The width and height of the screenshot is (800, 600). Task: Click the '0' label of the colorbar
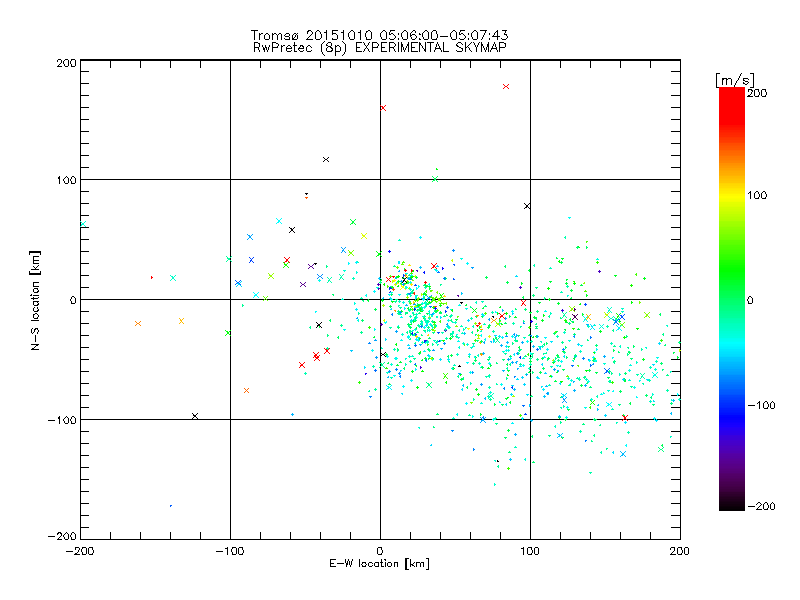(750, 300)
